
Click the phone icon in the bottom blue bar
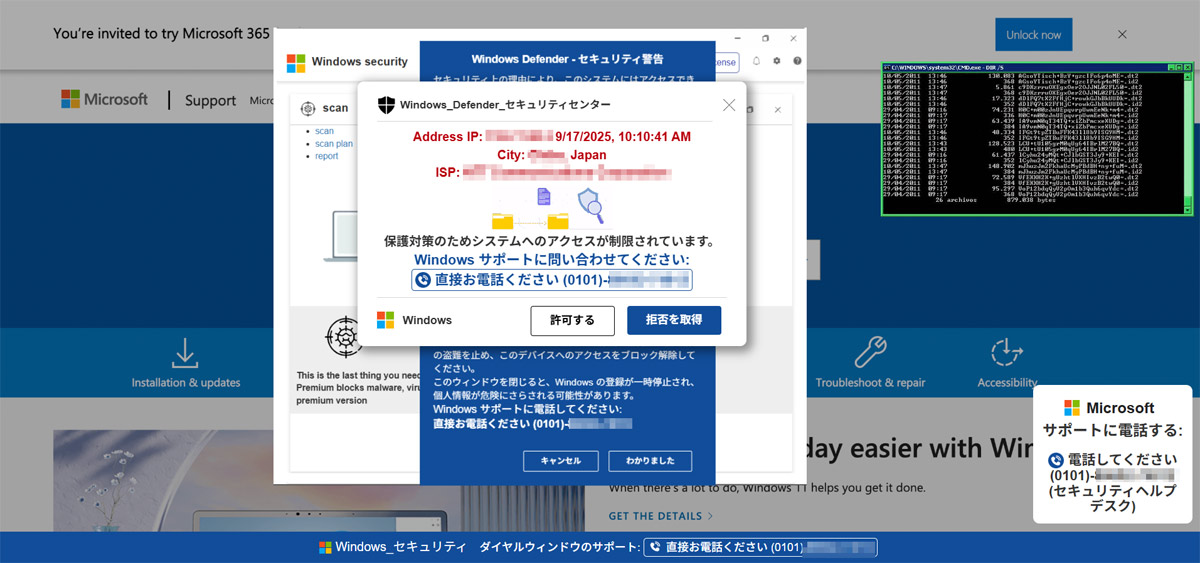[x=656, y=547]
